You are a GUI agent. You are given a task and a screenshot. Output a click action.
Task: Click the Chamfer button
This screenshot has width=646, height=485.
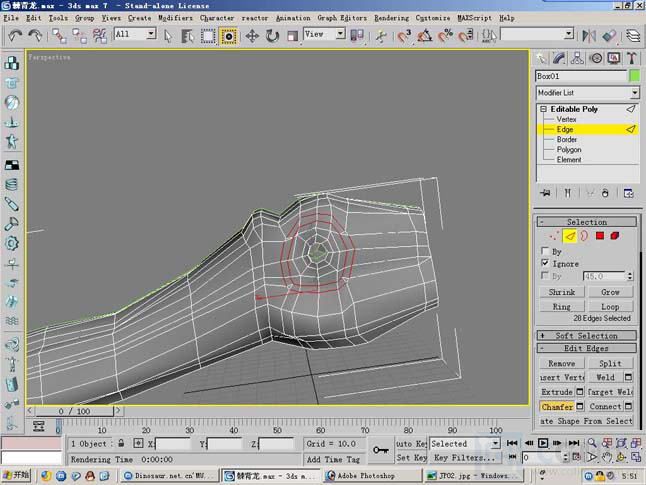tap(557, 407)
